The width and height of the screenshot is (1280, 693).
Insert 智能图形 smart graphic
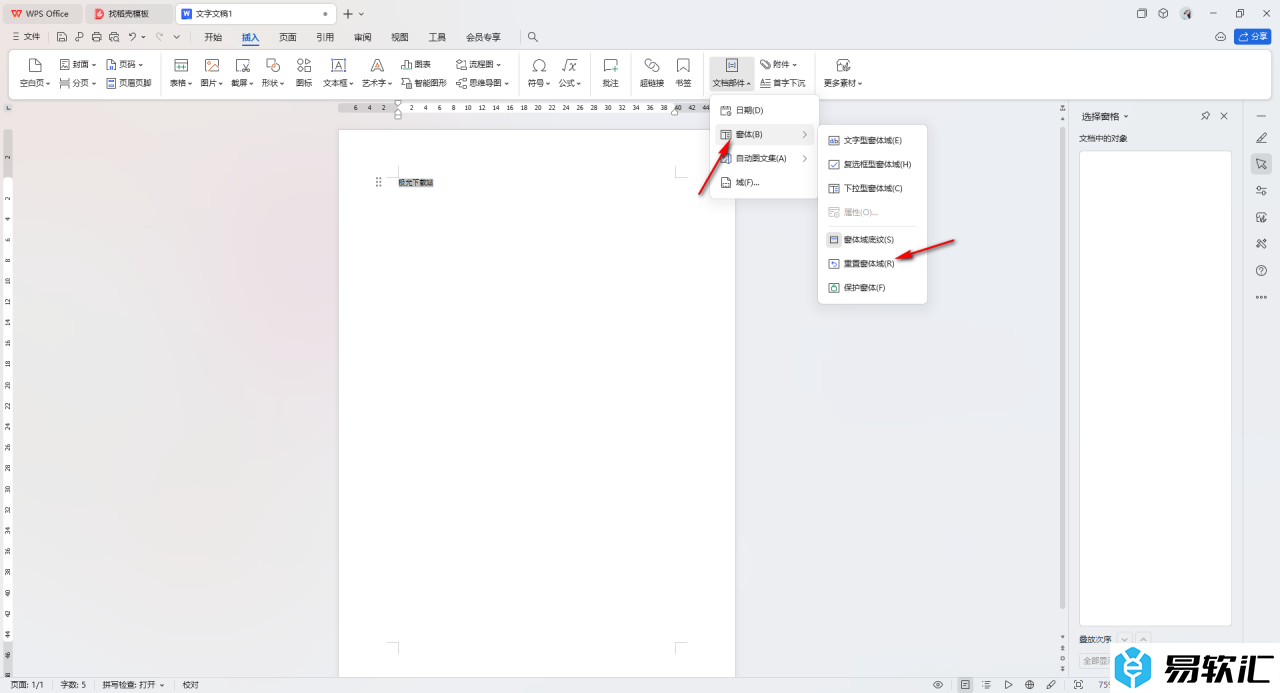[424, 83]
